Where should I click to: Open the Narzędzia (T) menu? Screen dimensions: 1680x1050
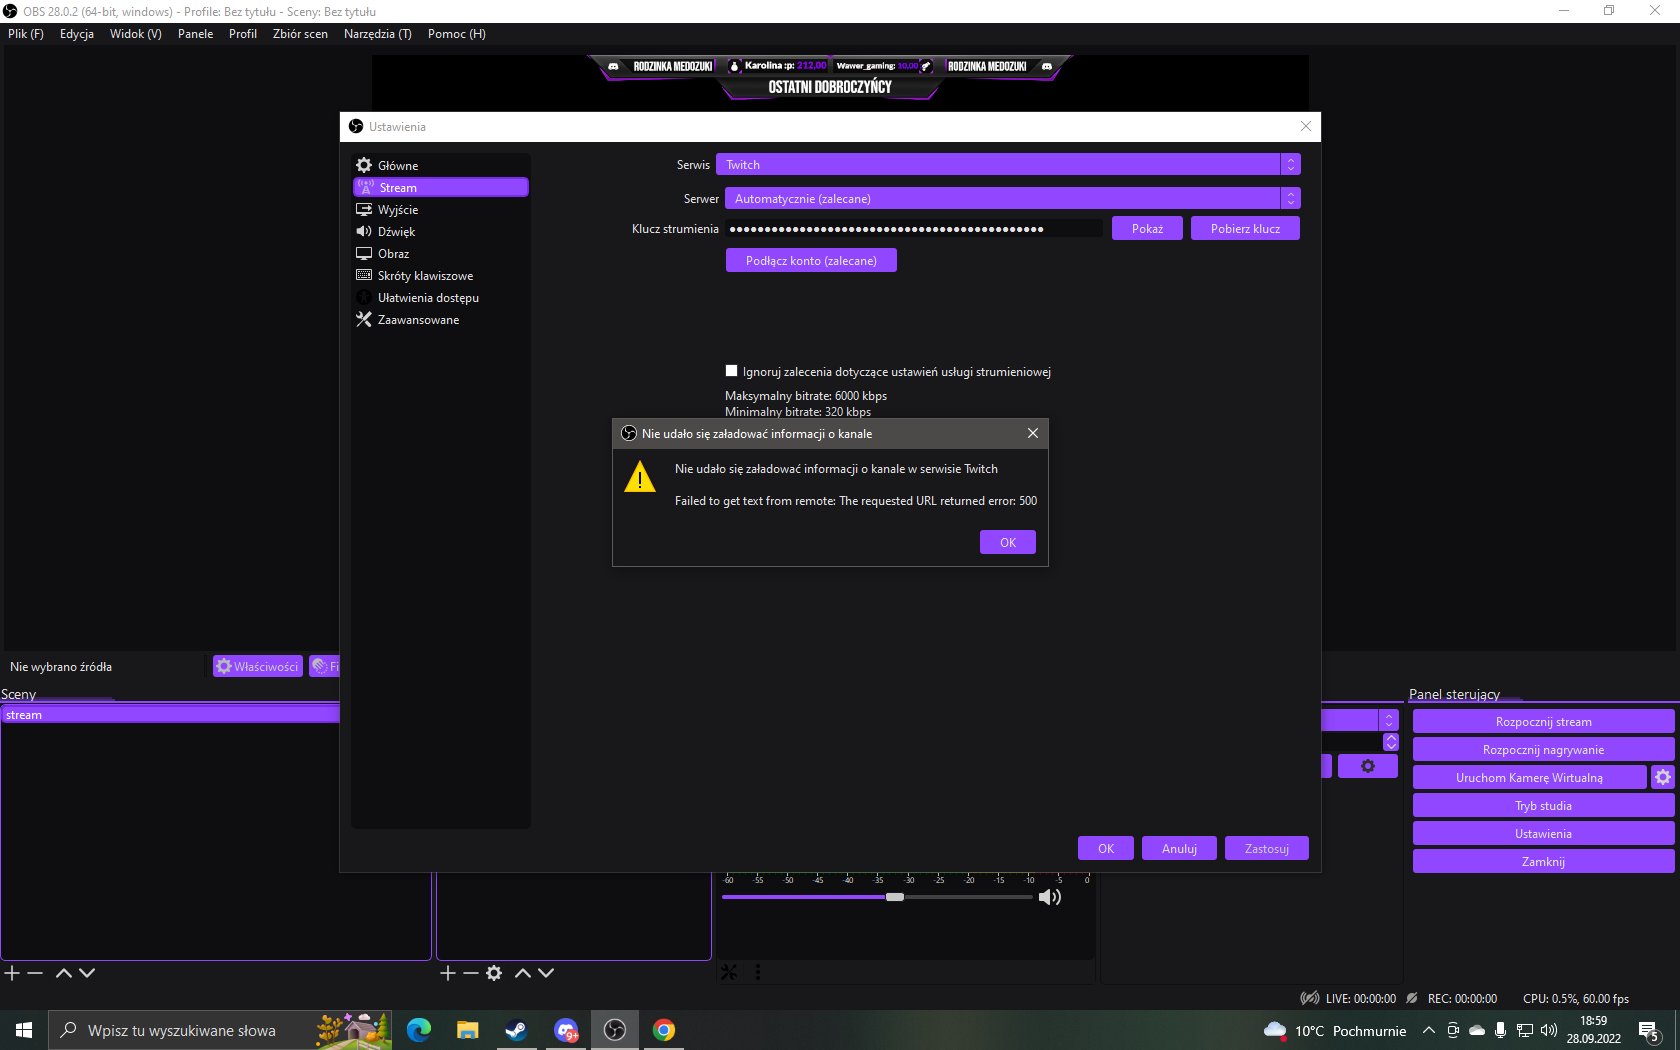(378, 33)
